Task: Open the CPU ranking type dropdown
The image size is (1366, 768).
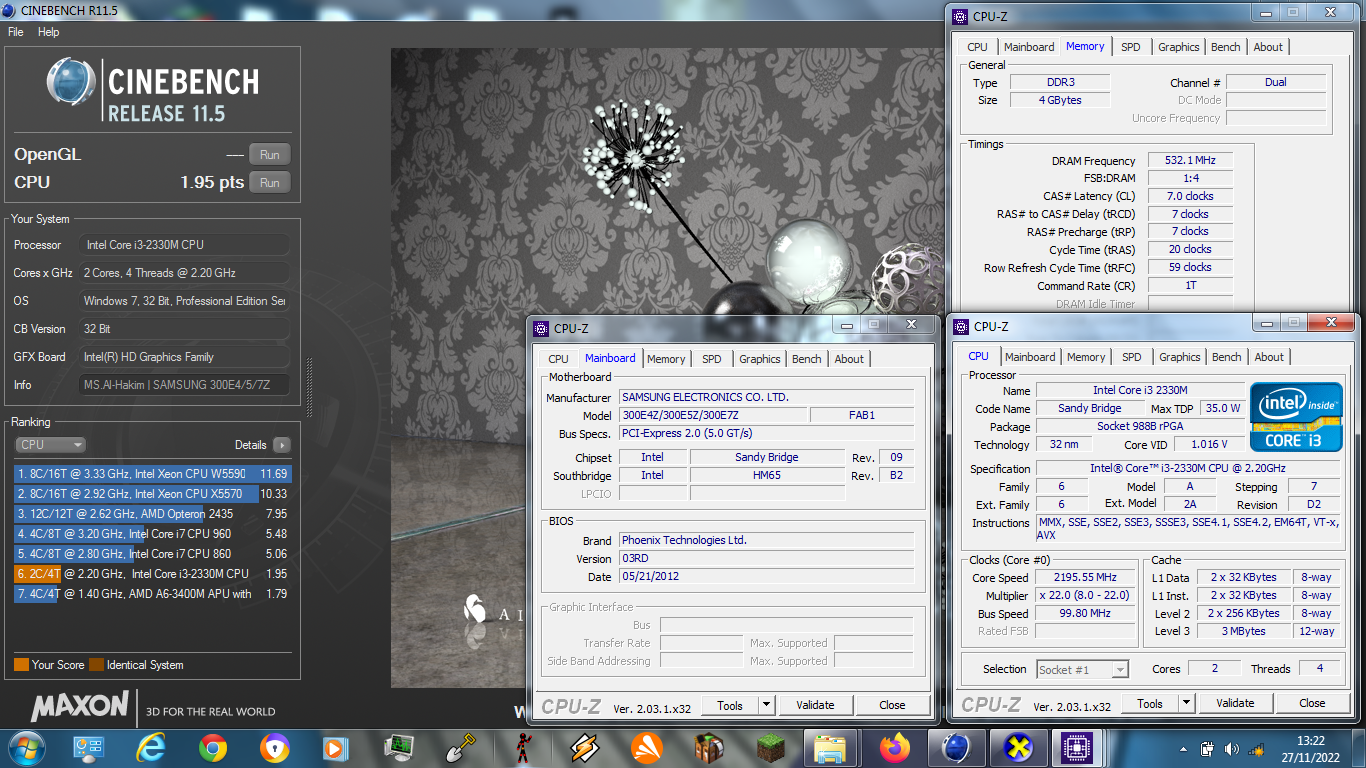Action: tap(51, 445)
